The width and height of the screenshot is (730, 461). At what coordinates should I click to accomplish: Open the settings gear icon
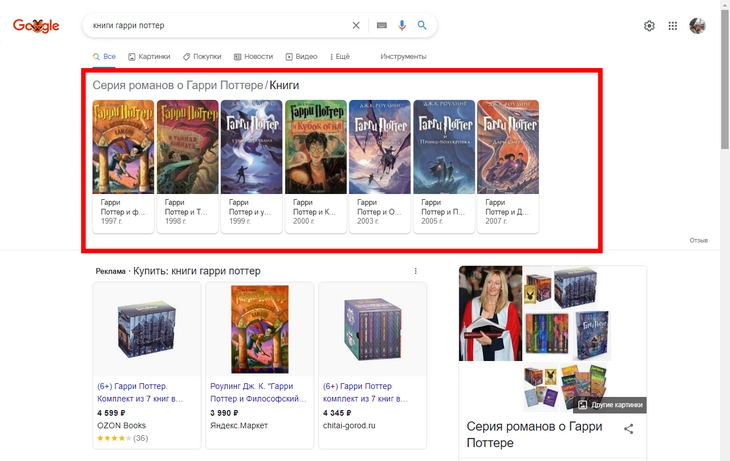click(649, 26)
